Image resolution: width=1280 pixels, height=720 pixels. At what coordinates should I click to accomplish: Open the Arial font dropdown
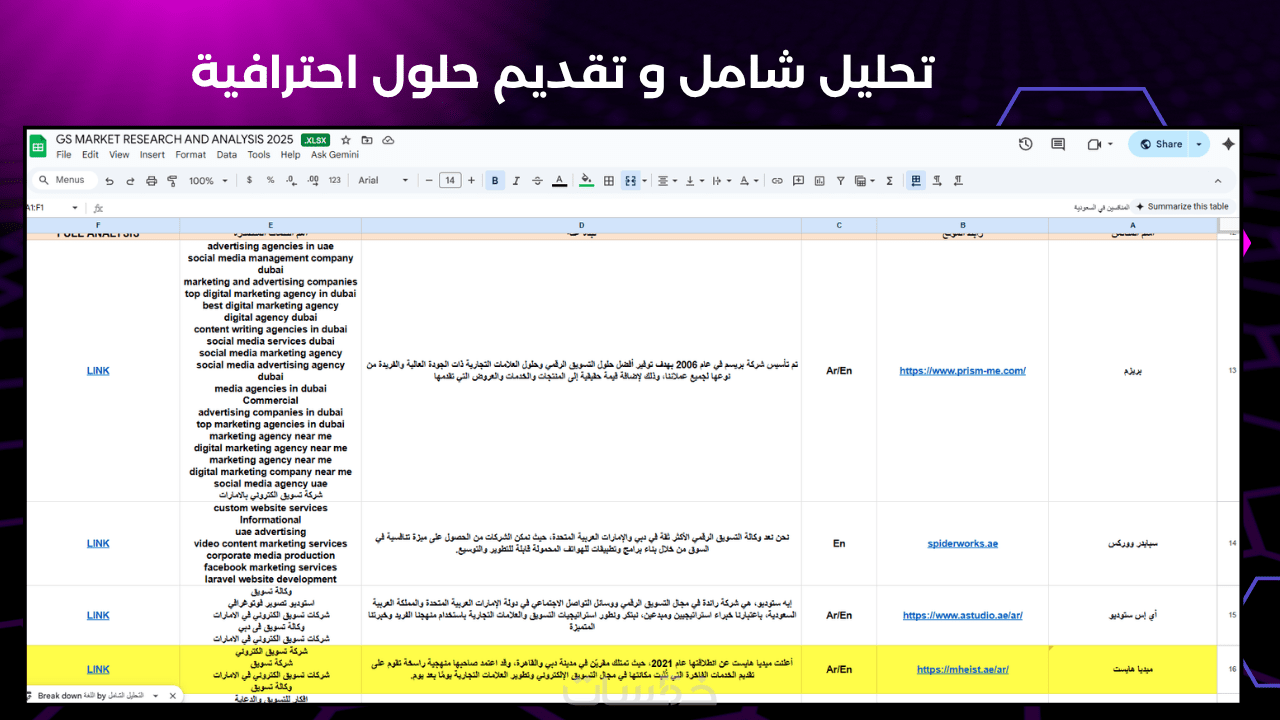pyautogui.click(x=384, y=181)
